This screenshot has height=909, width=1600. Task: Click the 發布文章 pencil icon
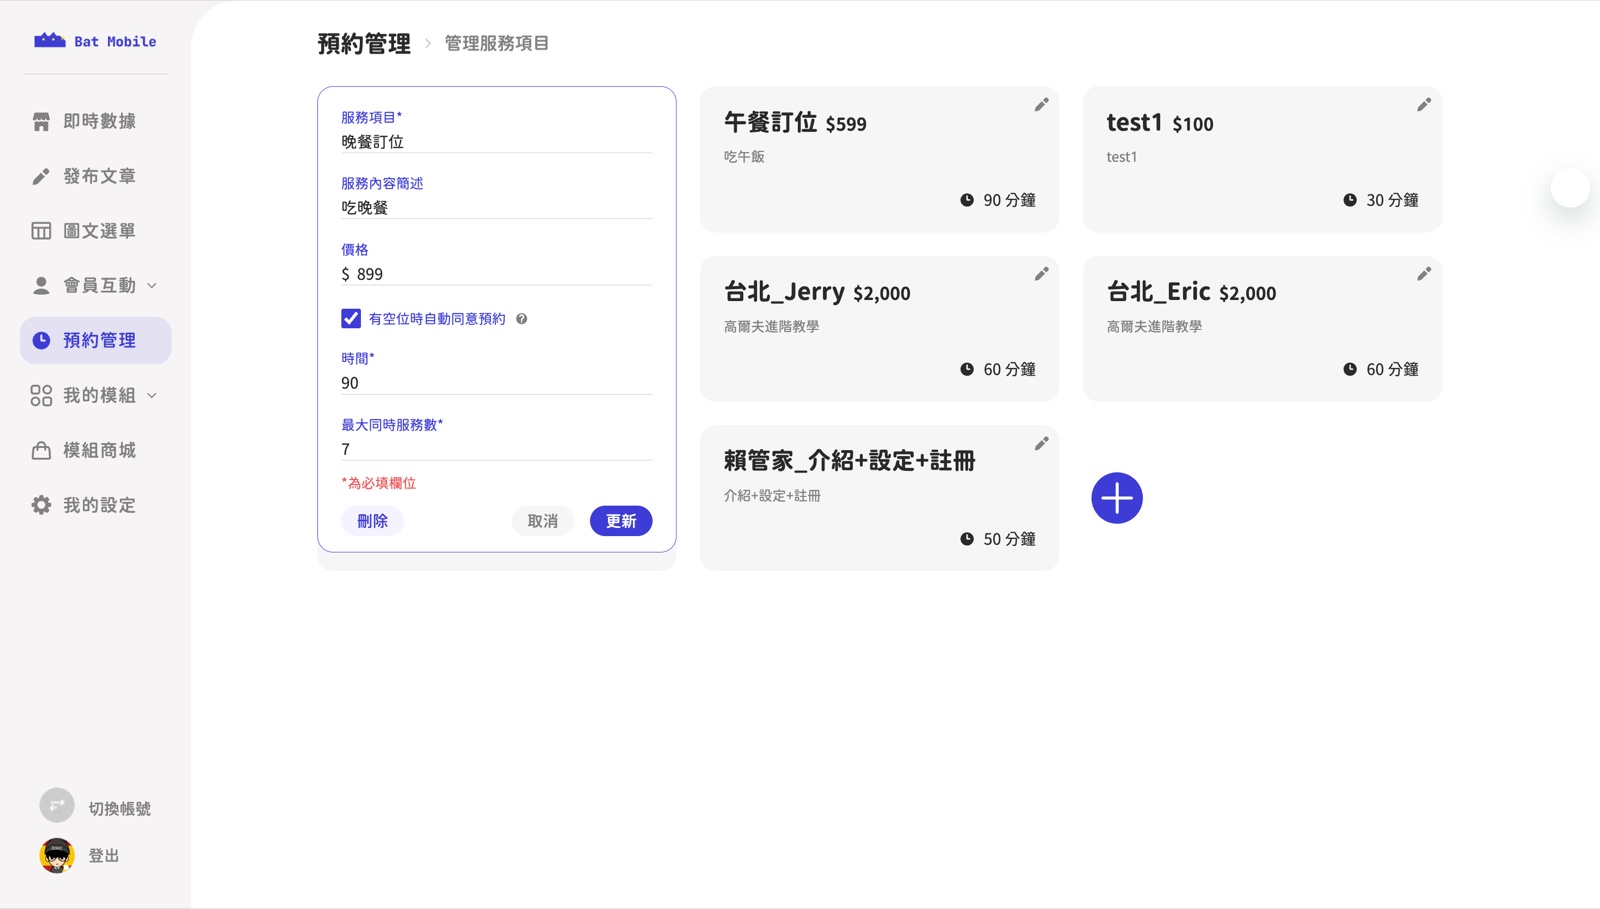click(41, 176)
